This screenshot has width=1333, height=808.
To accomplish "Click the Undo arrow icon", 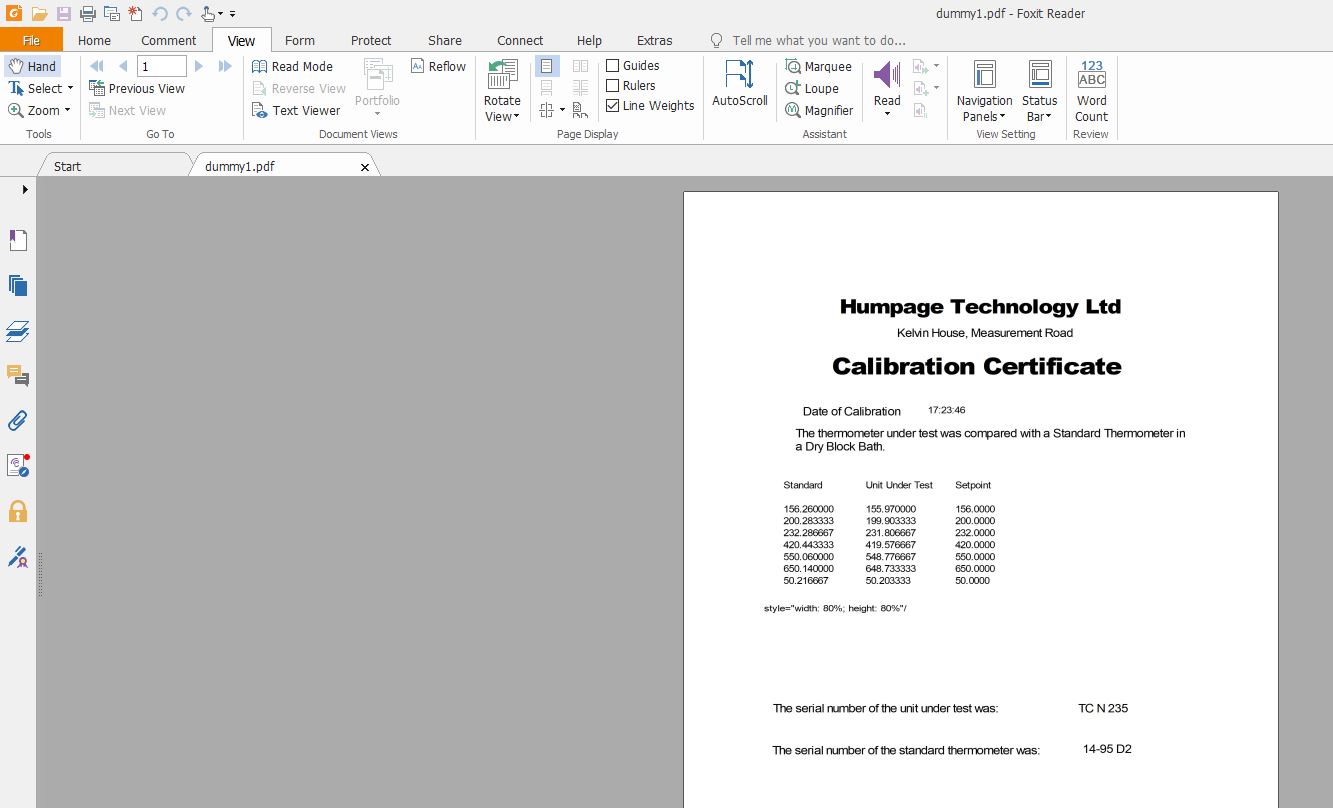I will tap(160, 14).
